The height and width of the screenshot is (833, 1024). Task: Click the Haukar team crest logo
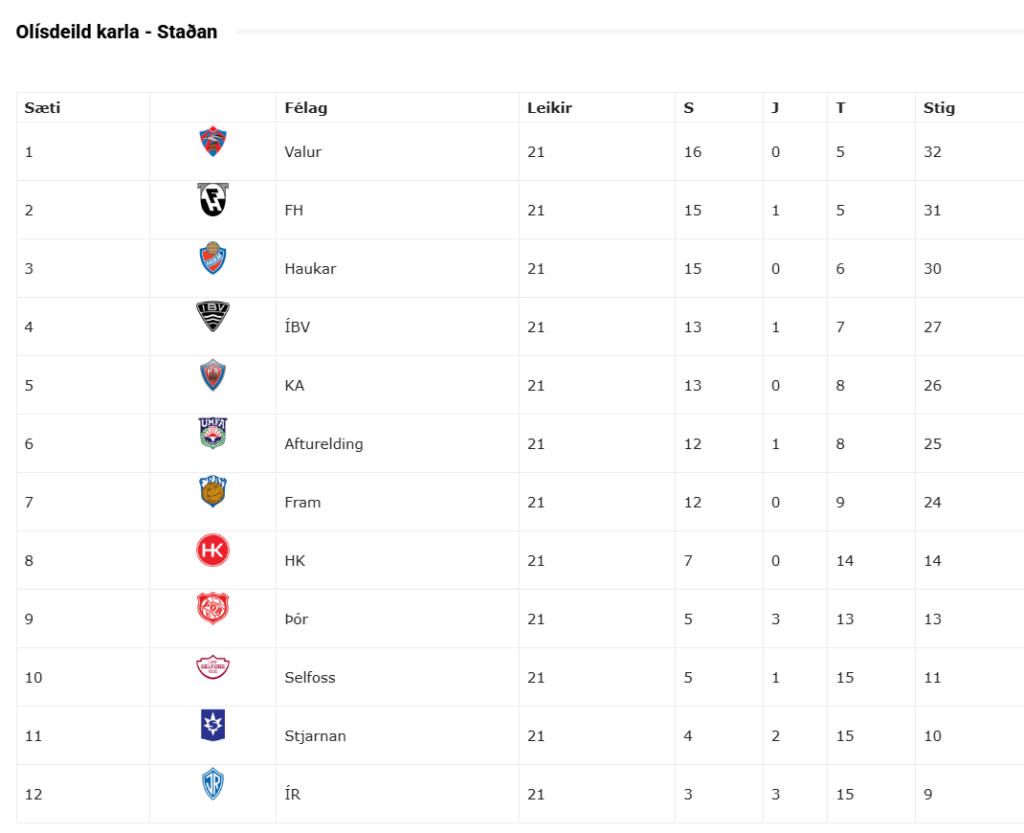(212, 259)
